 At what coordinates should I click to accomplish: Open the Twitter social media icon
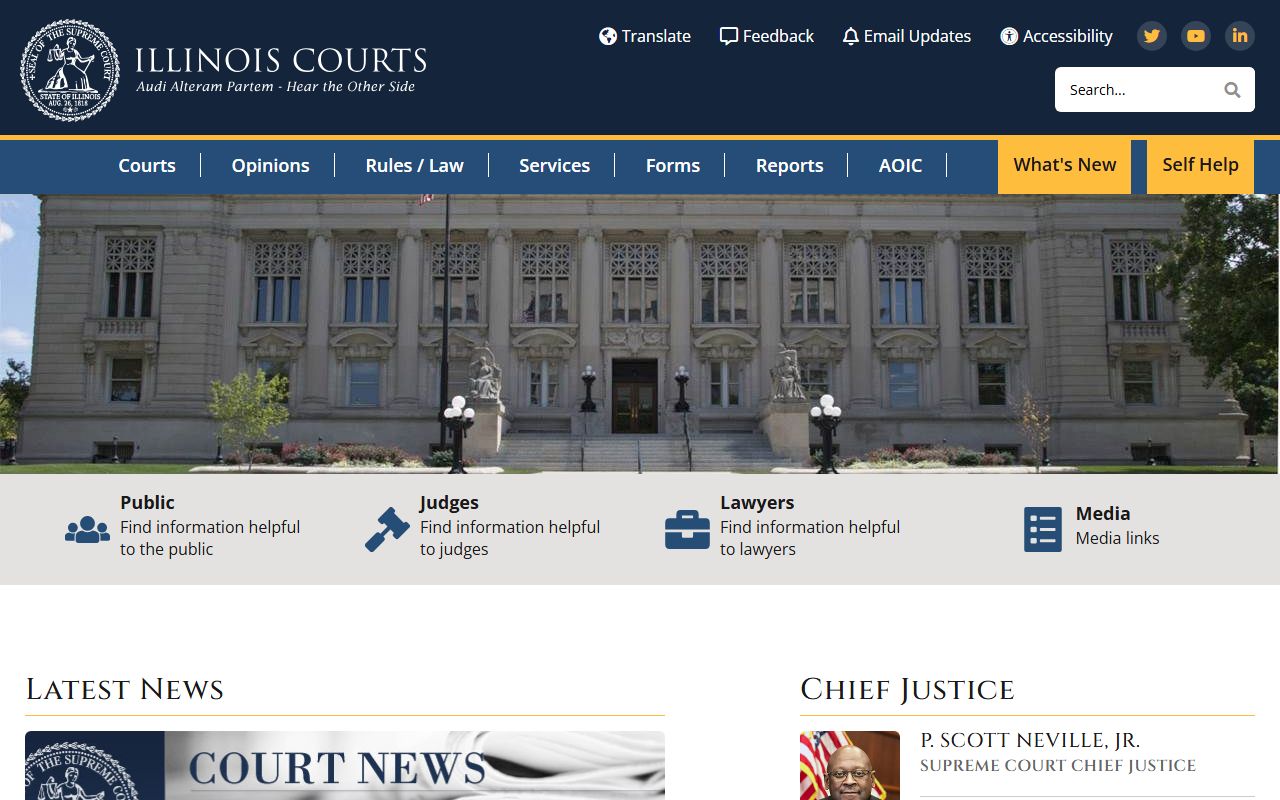tap(1152, 36)
